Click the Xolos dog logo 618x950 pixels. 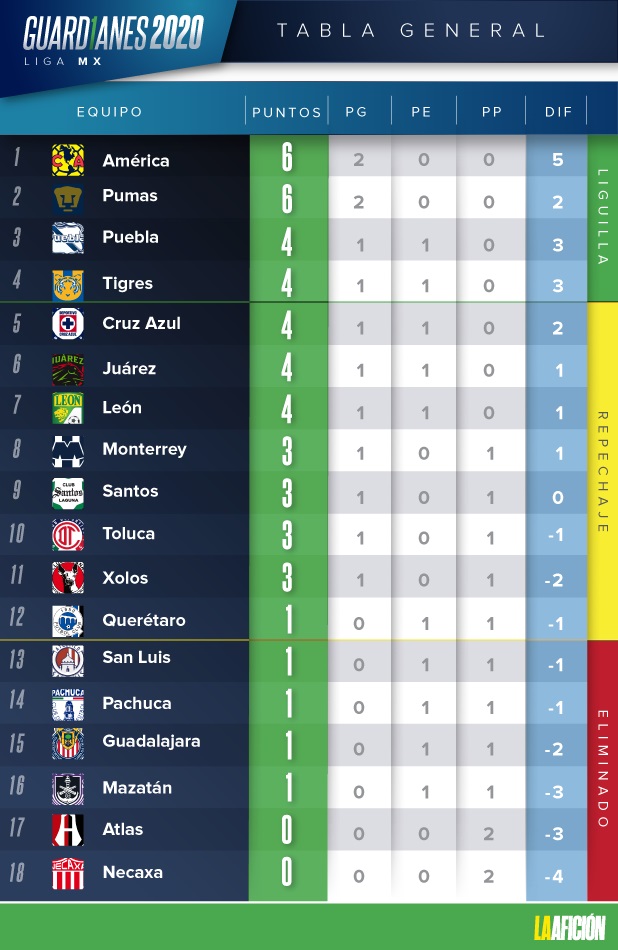tap(68, 577)
